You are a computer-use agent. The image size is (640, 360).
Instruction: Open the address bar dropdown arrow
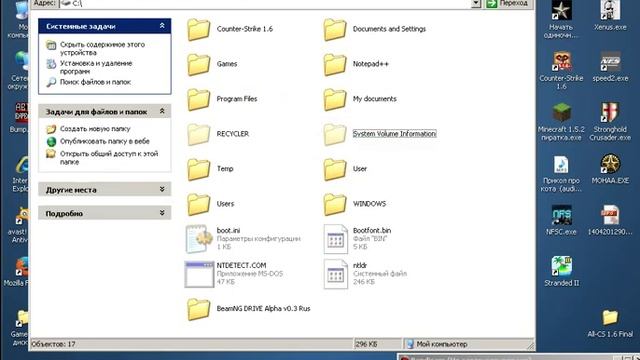click(476, 4)
